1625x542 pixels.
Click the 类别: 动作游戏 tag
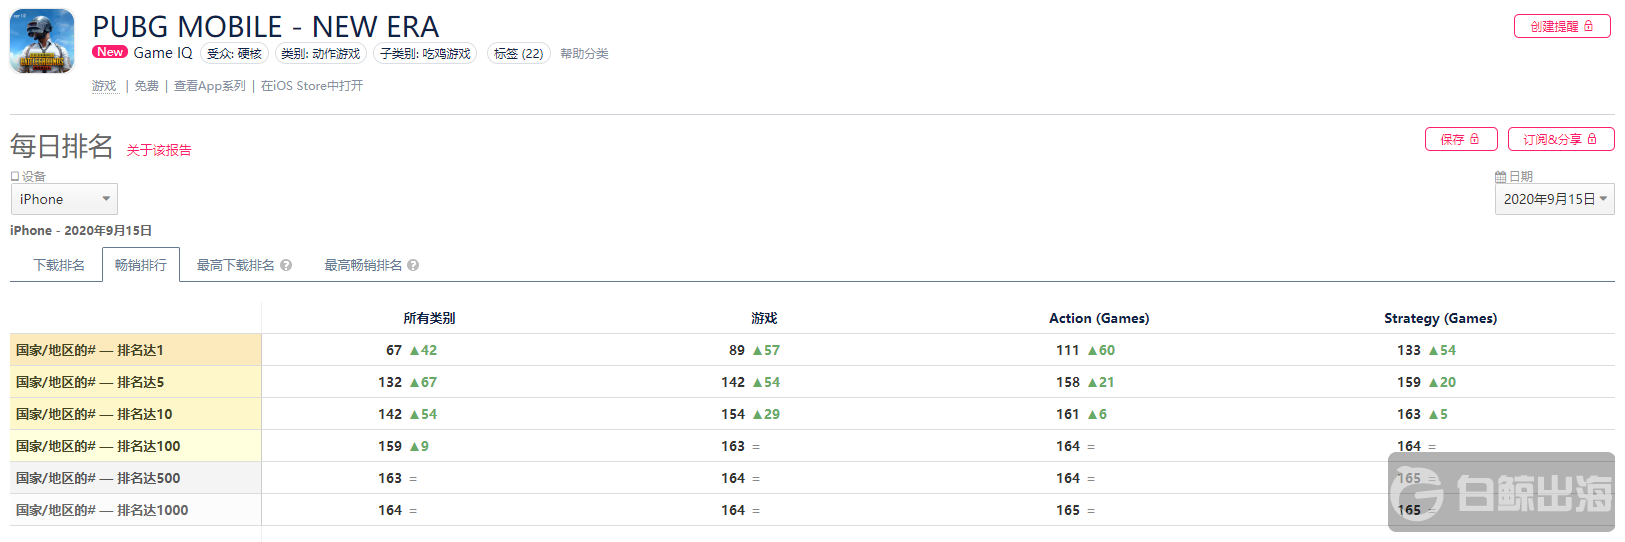coord(320,54)
